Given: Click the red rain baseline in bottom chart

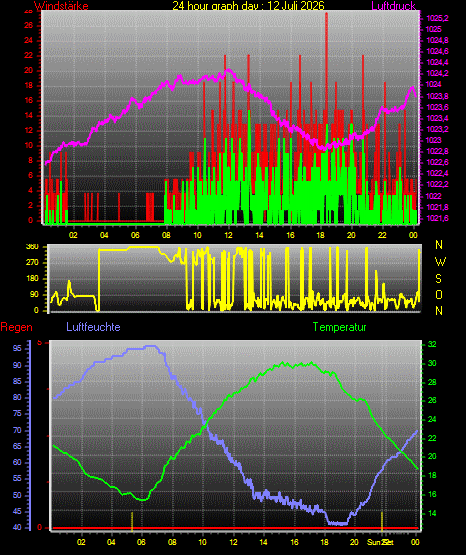Looking at the screenshot, I should 235,528.
